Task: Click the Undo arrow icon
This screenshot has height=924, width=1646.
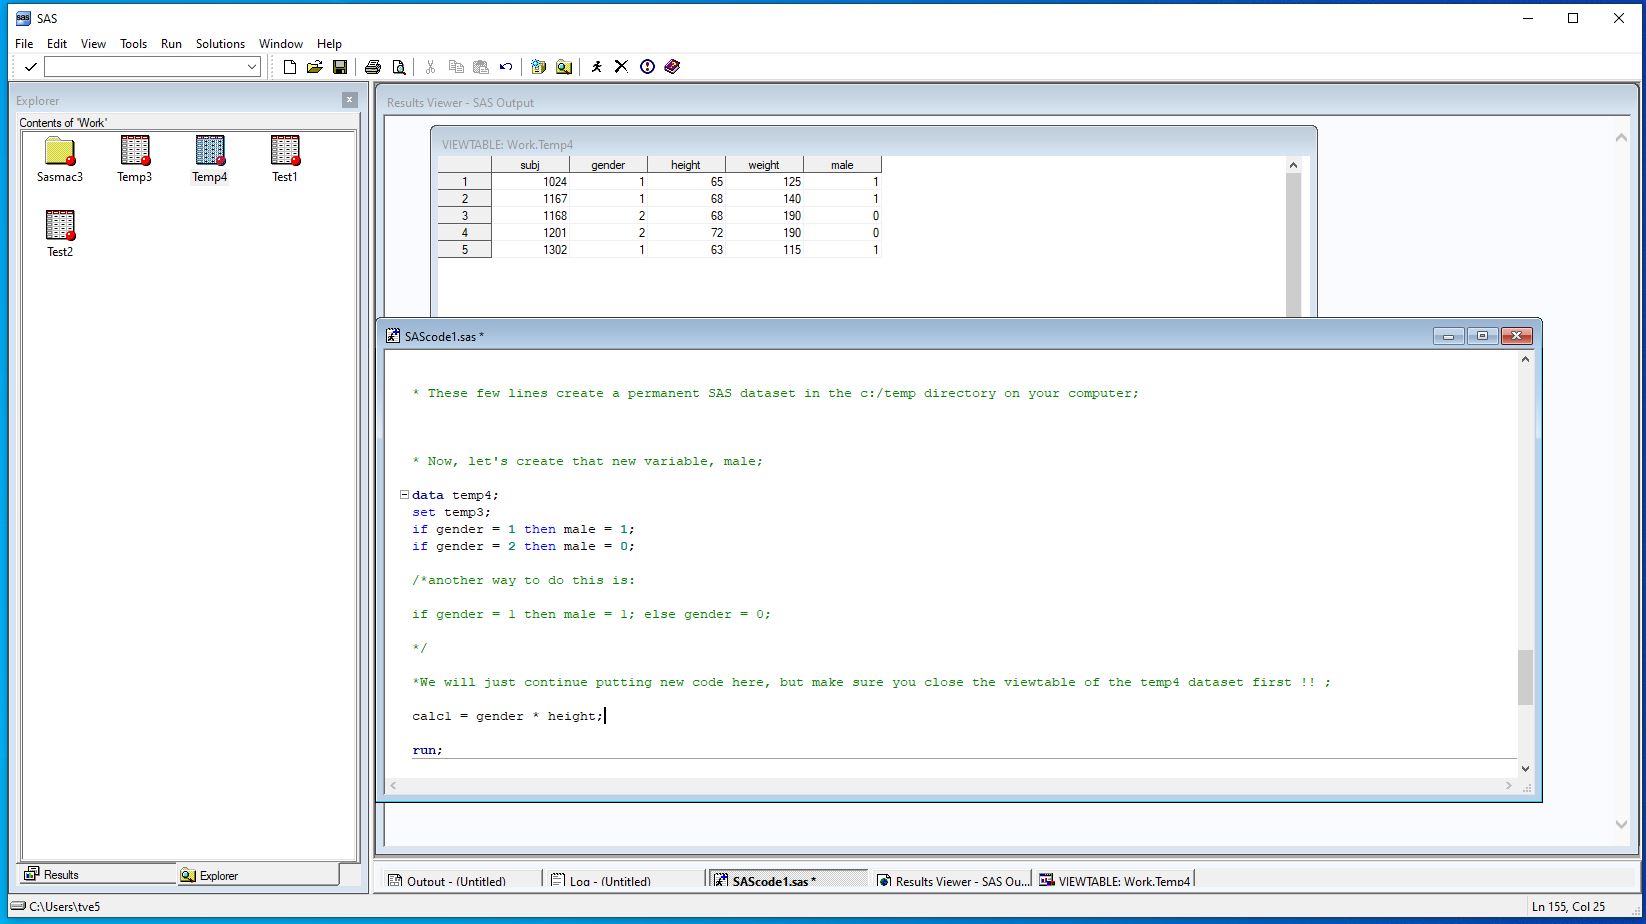Action: click(506, 67)
